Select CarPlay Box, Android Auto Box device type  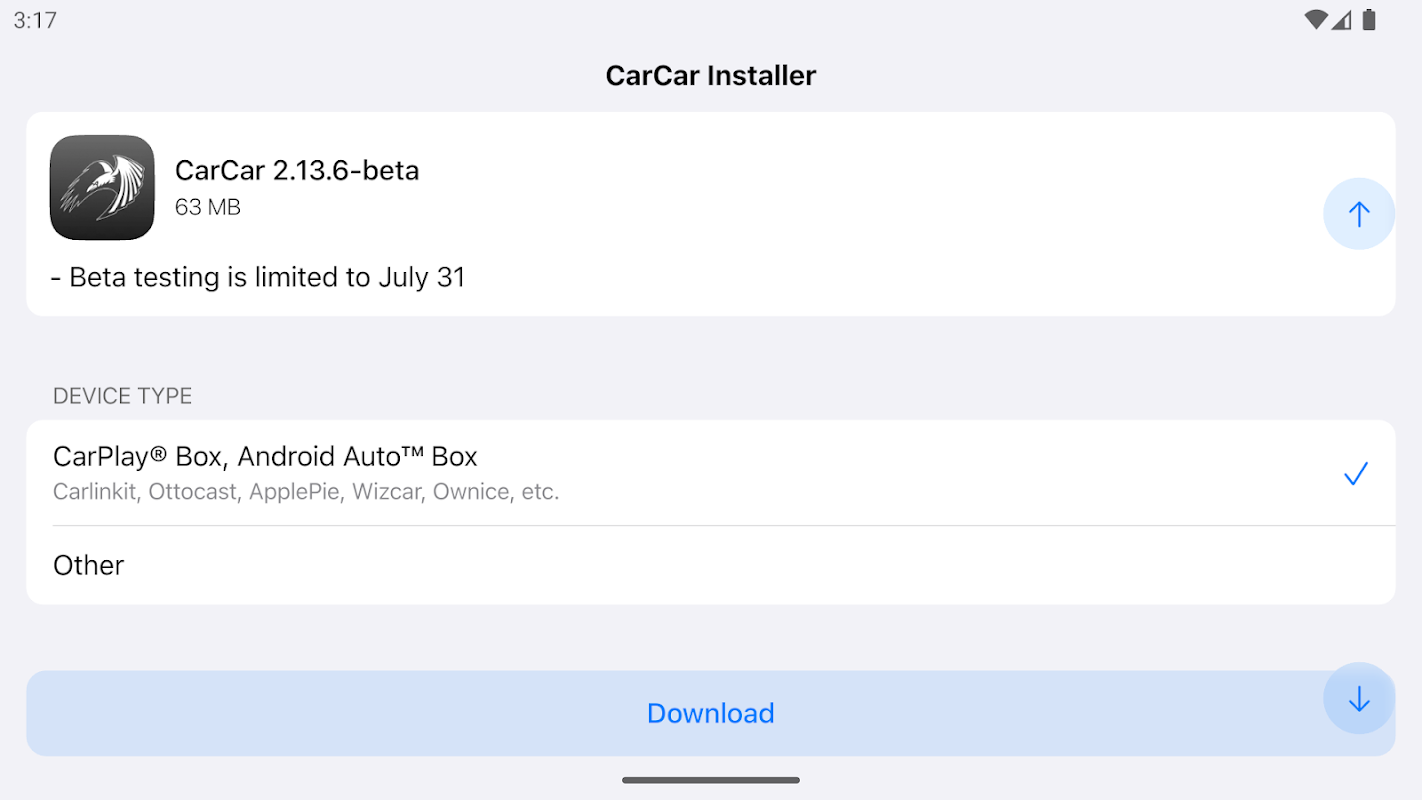(265, 457)
